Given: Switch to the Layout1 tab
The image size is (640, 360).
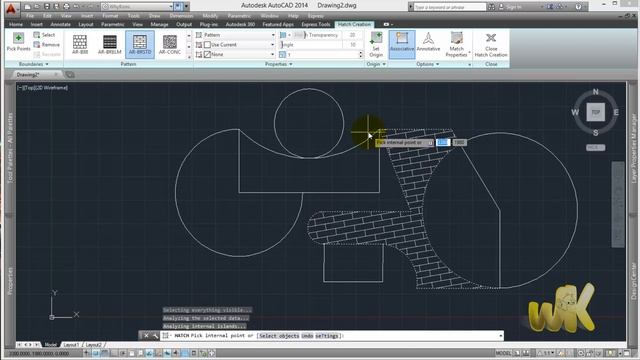Looking at the screenshot, I should [x=71, y=345].
